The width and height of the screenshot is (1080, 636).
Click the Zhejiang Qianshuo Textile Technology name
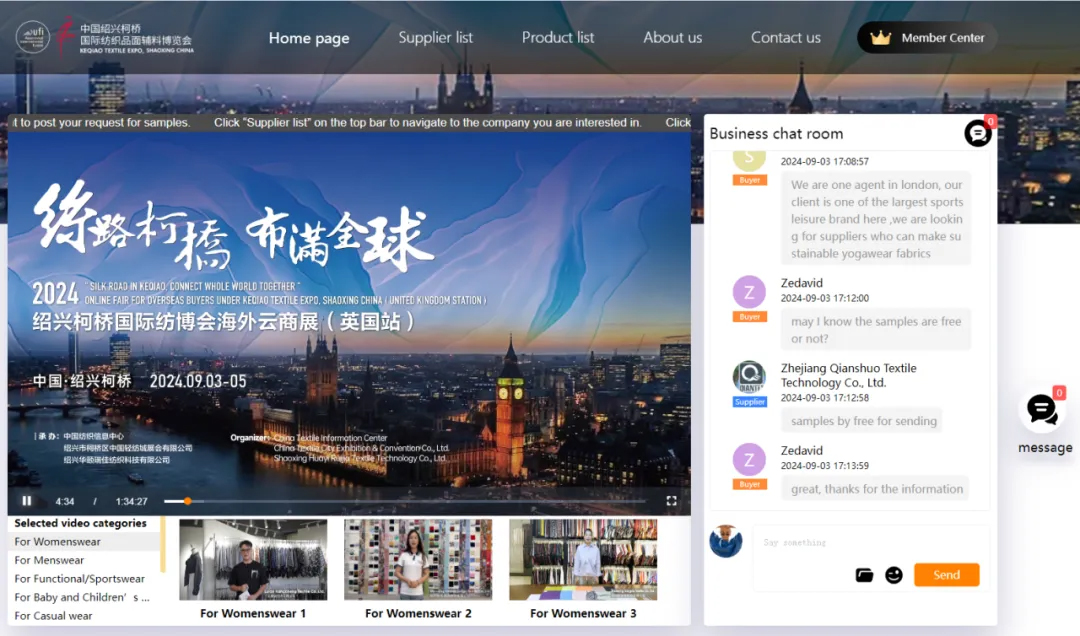point(849,376)
